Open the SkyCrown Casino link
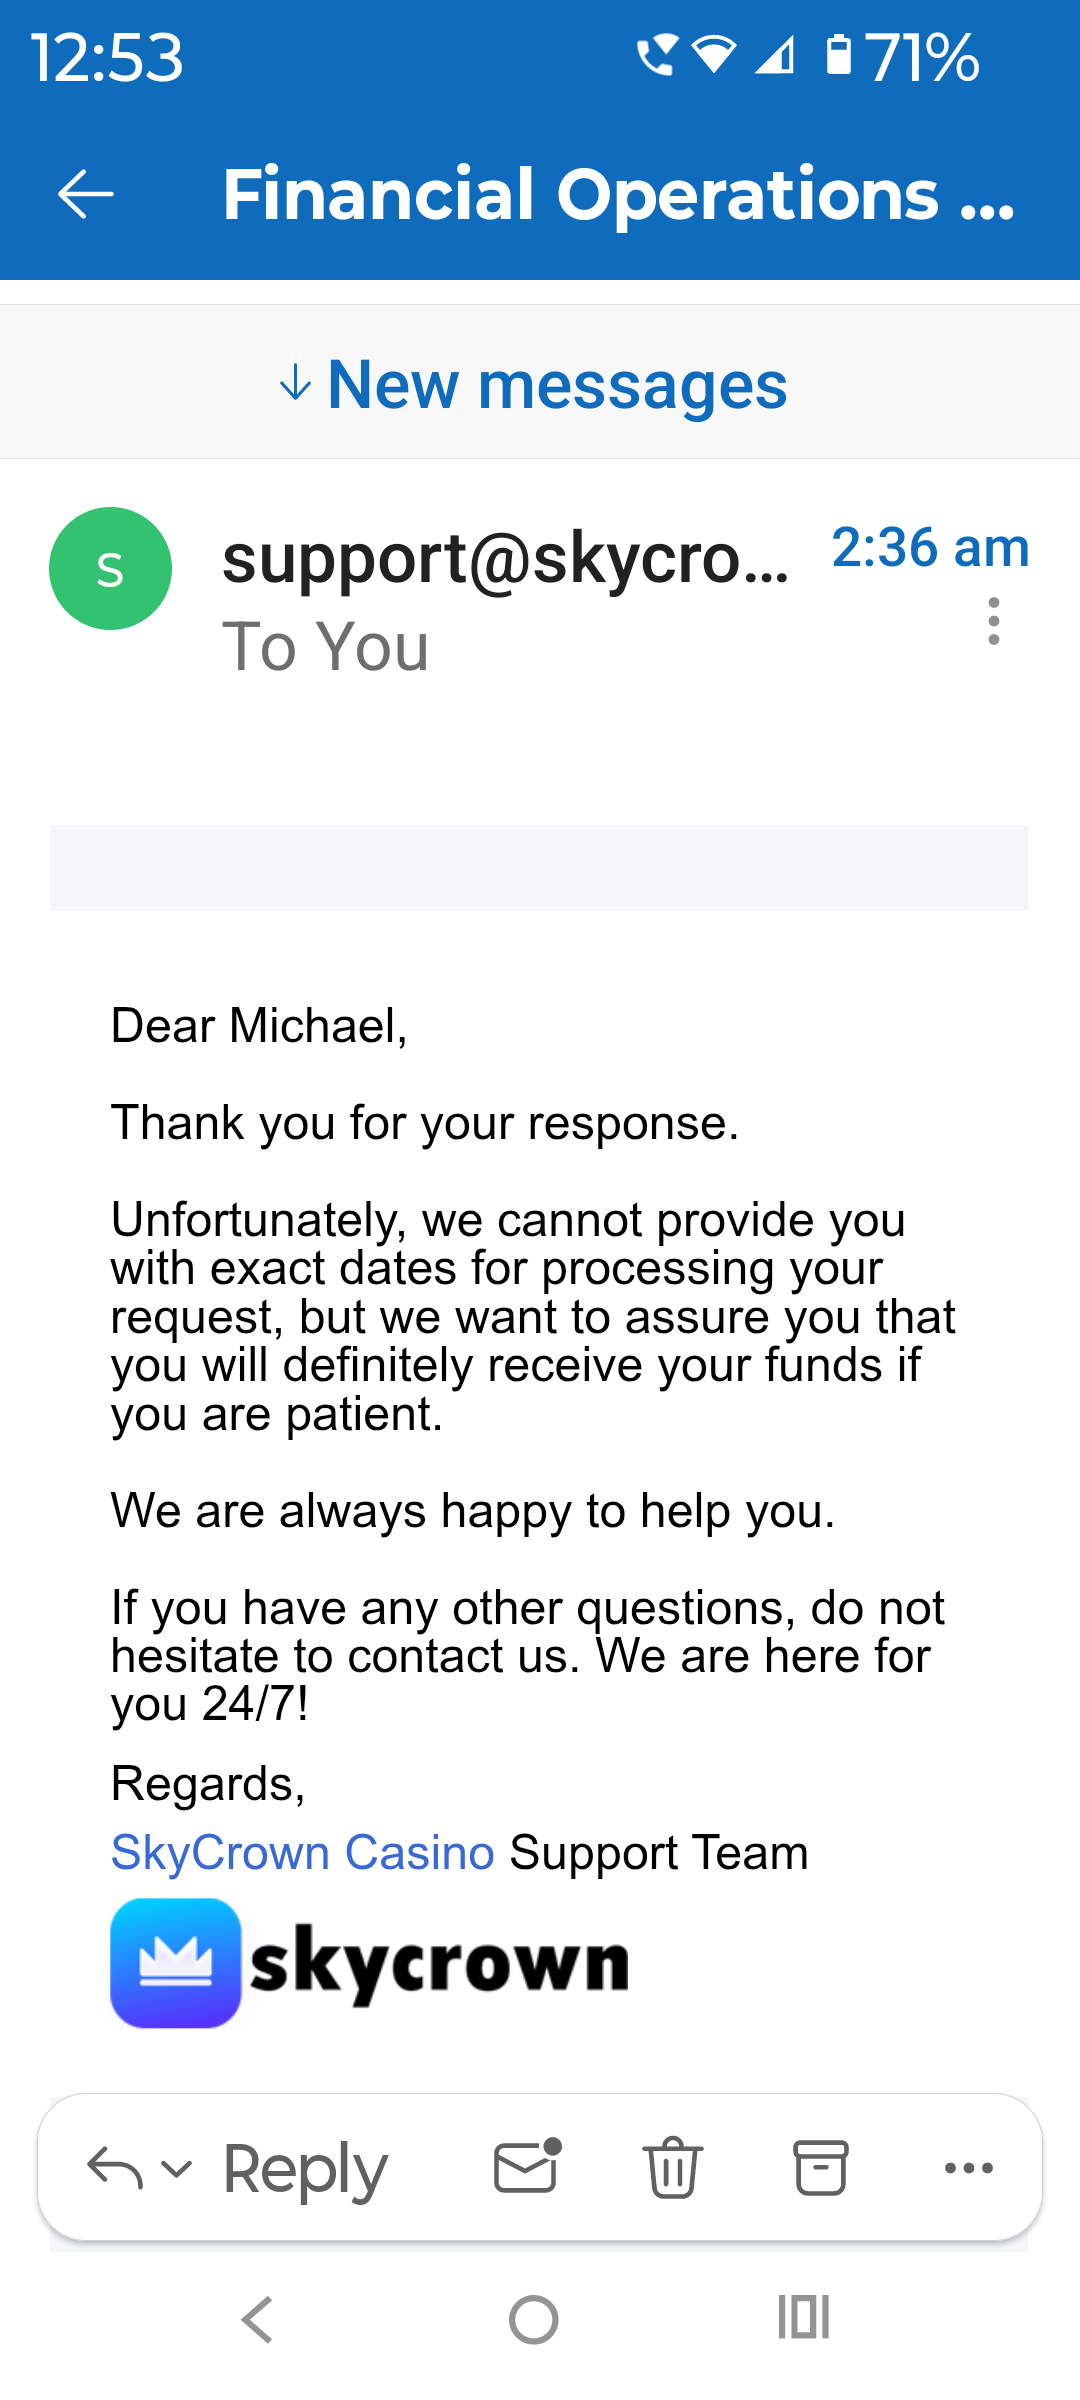This screenshot has height=2400, width=1080. (x=302, y=1853)
